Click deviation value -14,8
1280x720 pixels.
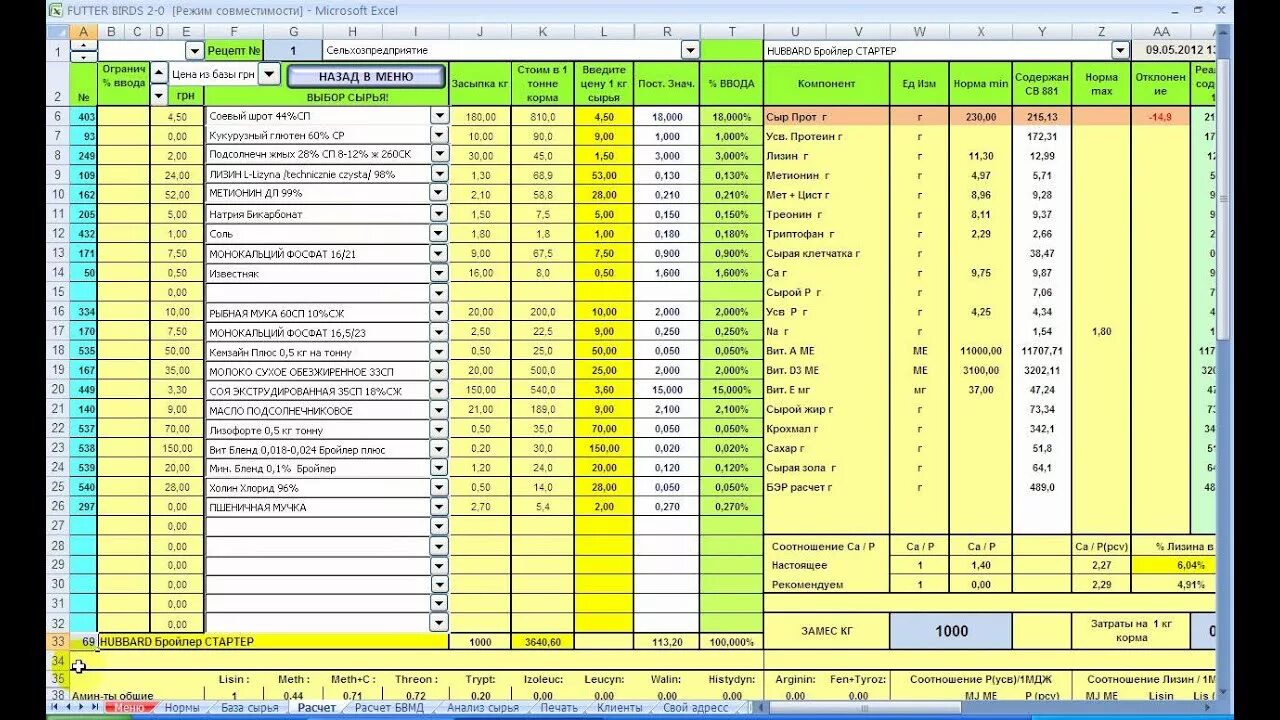(x=1160, y=116)
